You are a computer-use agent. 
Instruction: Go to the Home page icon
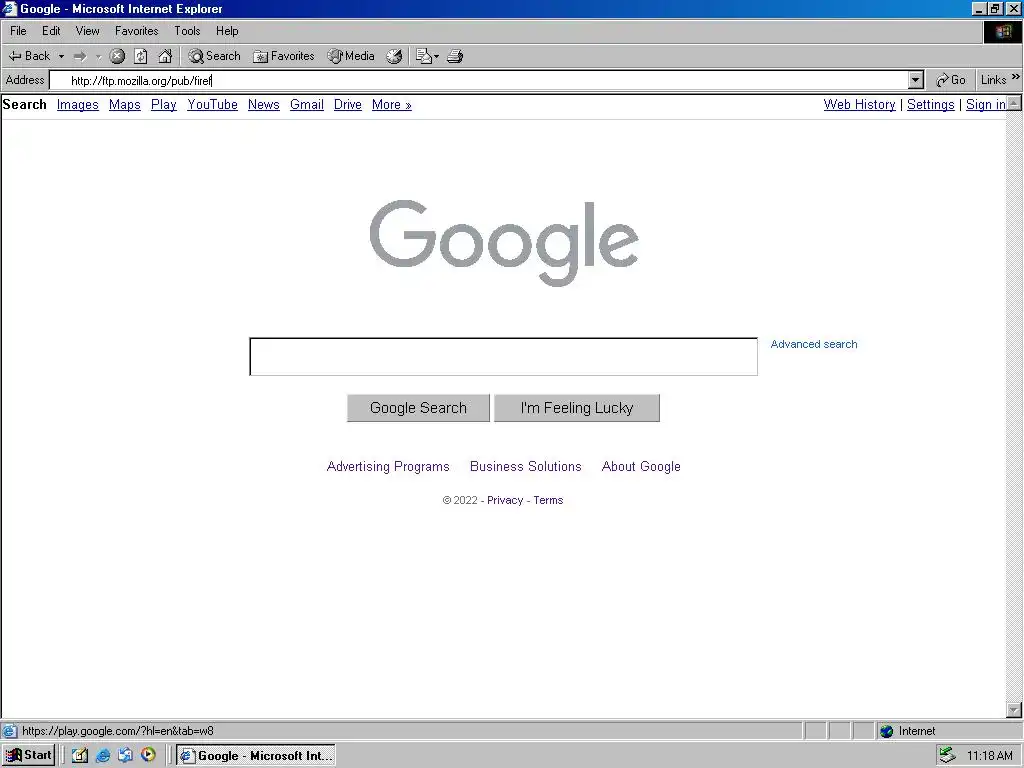[x=165, y=56]
